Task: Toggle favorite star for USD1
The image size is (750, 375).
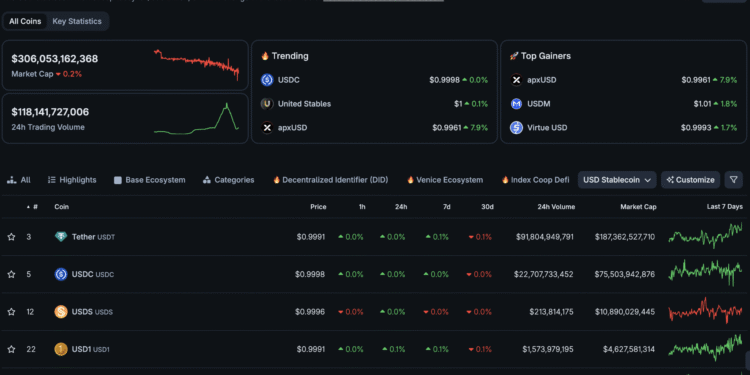Action: click(11, 349)
